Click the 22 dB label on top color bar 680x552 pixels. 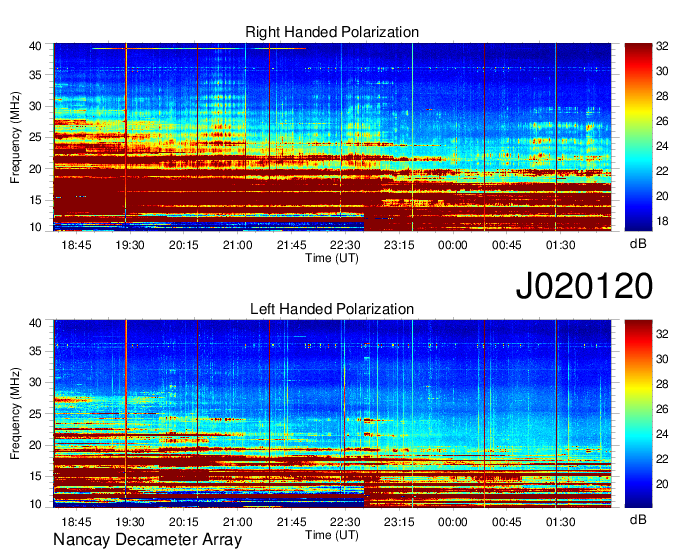pyautogui.click(x=662, y=171)
